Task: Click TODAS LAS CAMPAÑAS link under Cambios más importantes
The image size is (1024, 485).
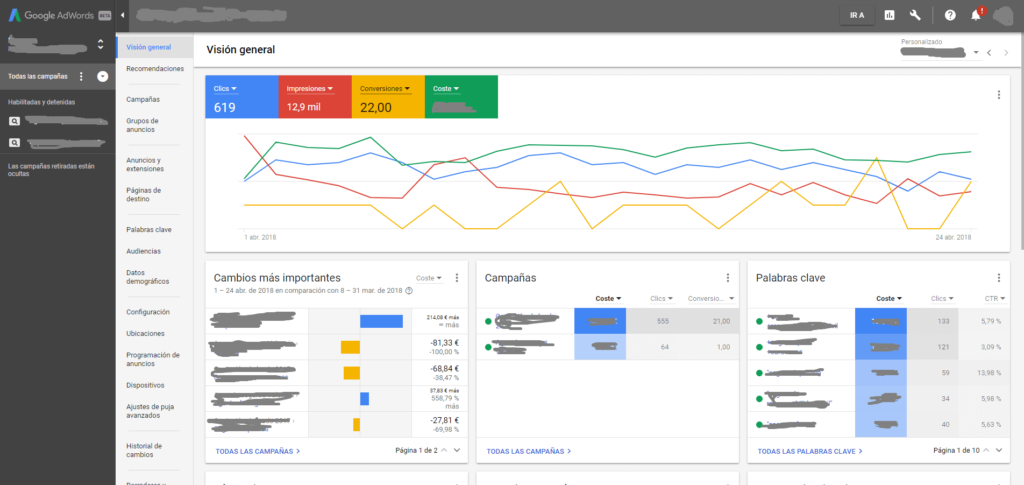Action: point(257,451)
